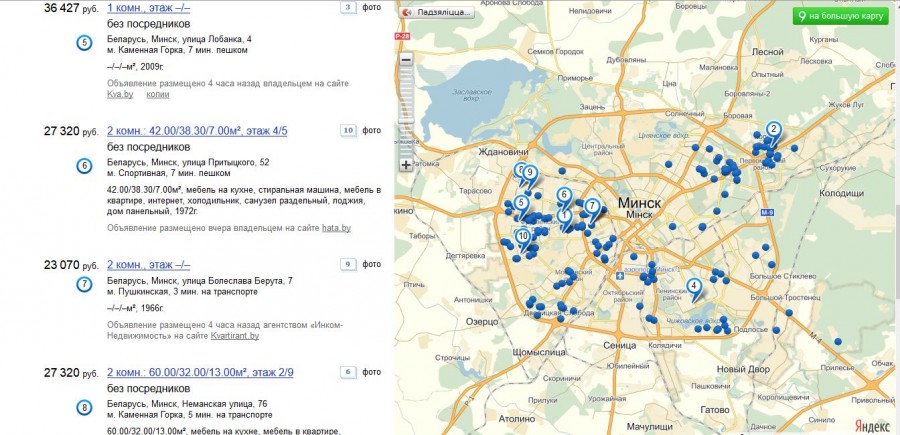Image resolution: width=900 pixels, height=435 pixels.
Task: Click map pin number 10
Action: [522, 239]
